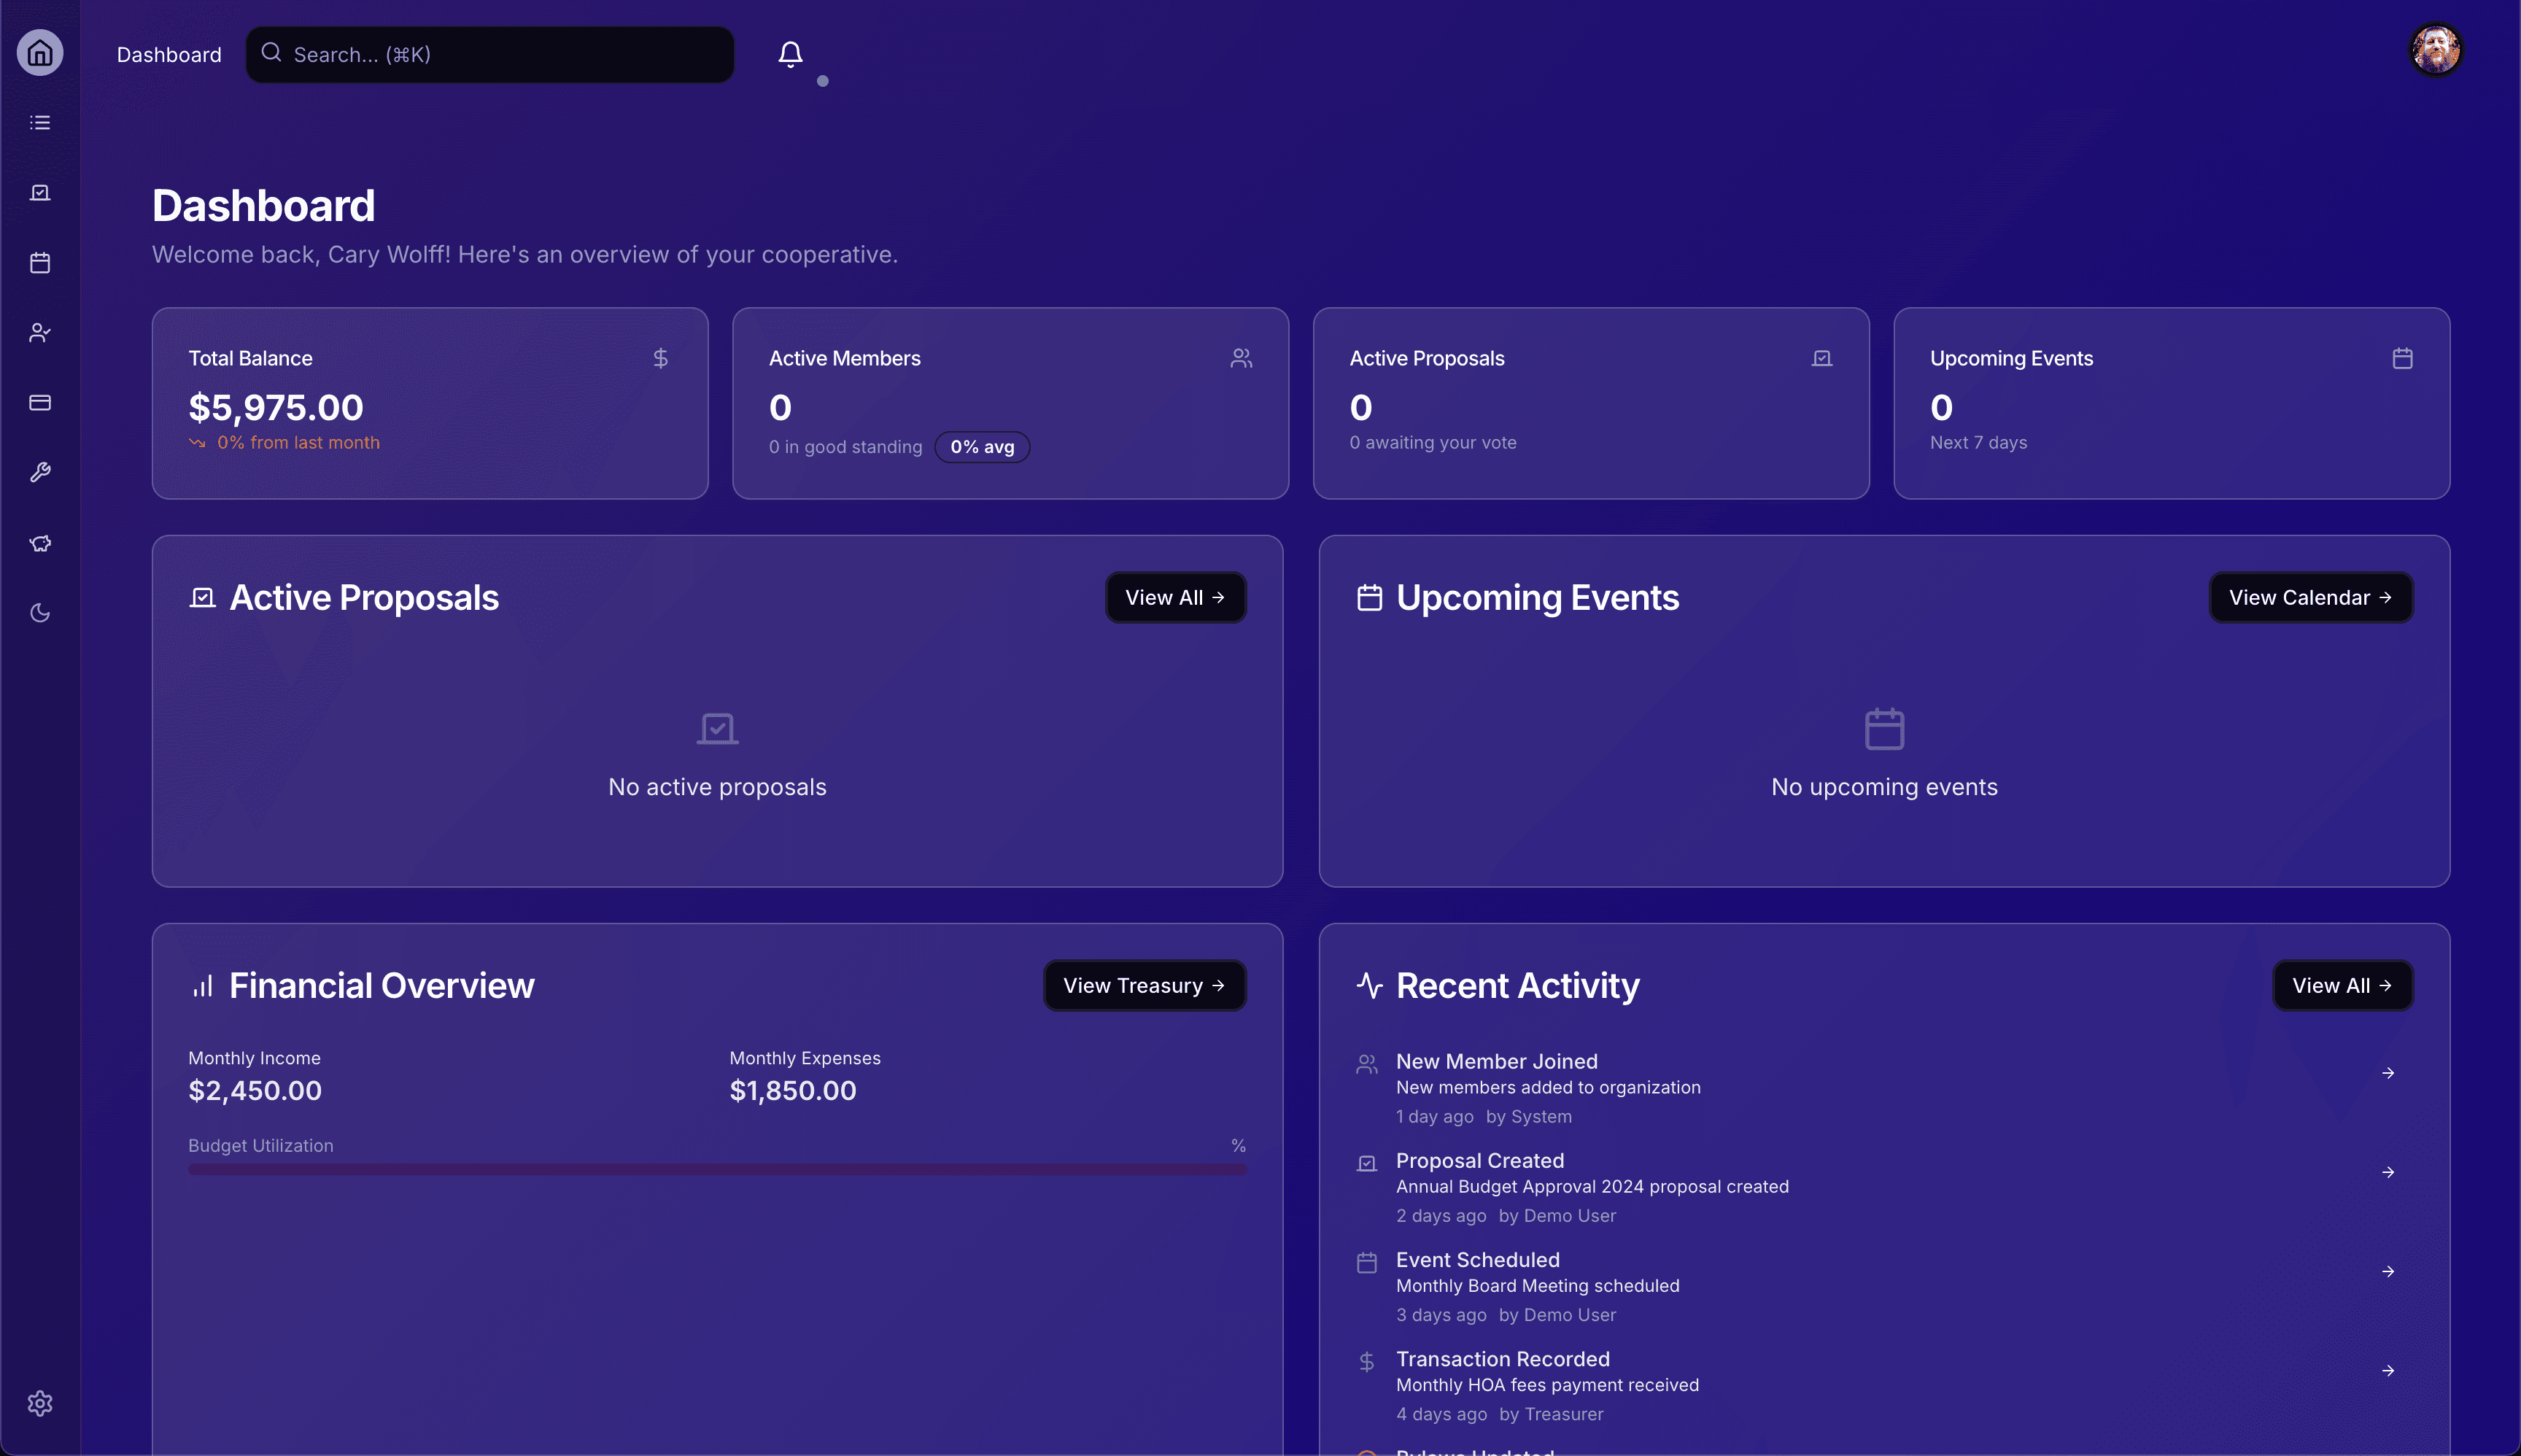Toggle dark mode with the moon icon

pos(40,613)
